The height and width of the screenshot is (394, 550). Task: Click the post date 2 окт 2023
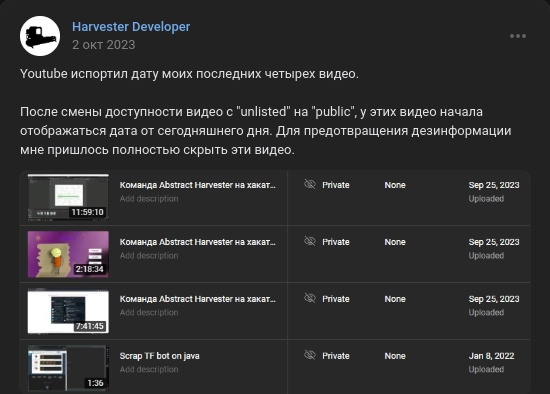point(103,45)
